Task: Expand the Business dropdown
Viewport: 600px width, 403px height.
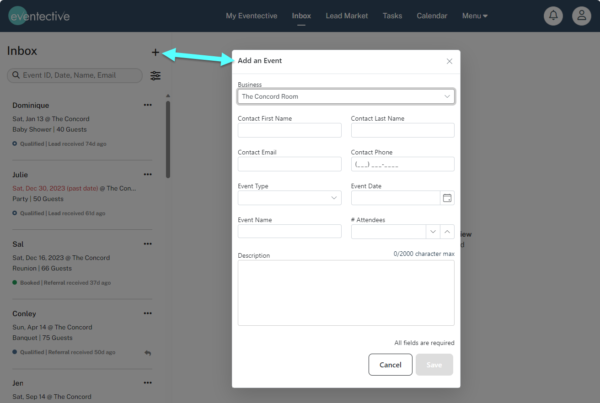Action: (x=447, y=96)
